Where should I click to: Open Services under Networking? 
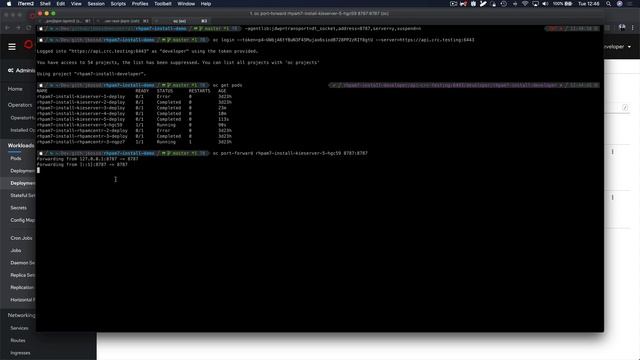(x=19, y=328)
